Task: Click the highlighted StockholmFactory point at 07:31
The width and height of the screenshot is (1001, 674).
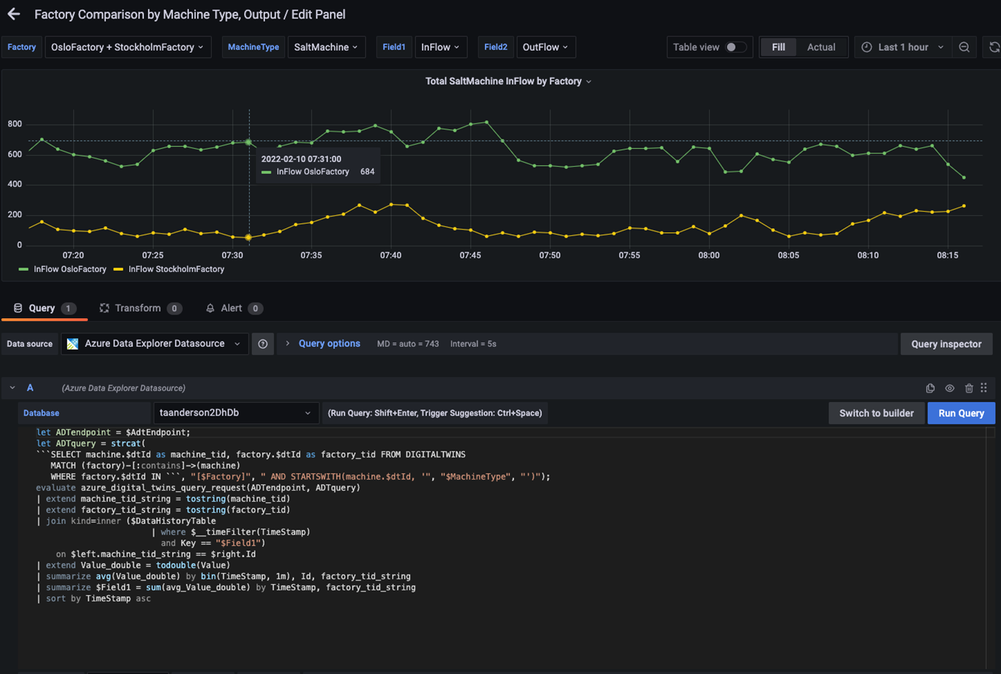Action: [x=249, y=237]
